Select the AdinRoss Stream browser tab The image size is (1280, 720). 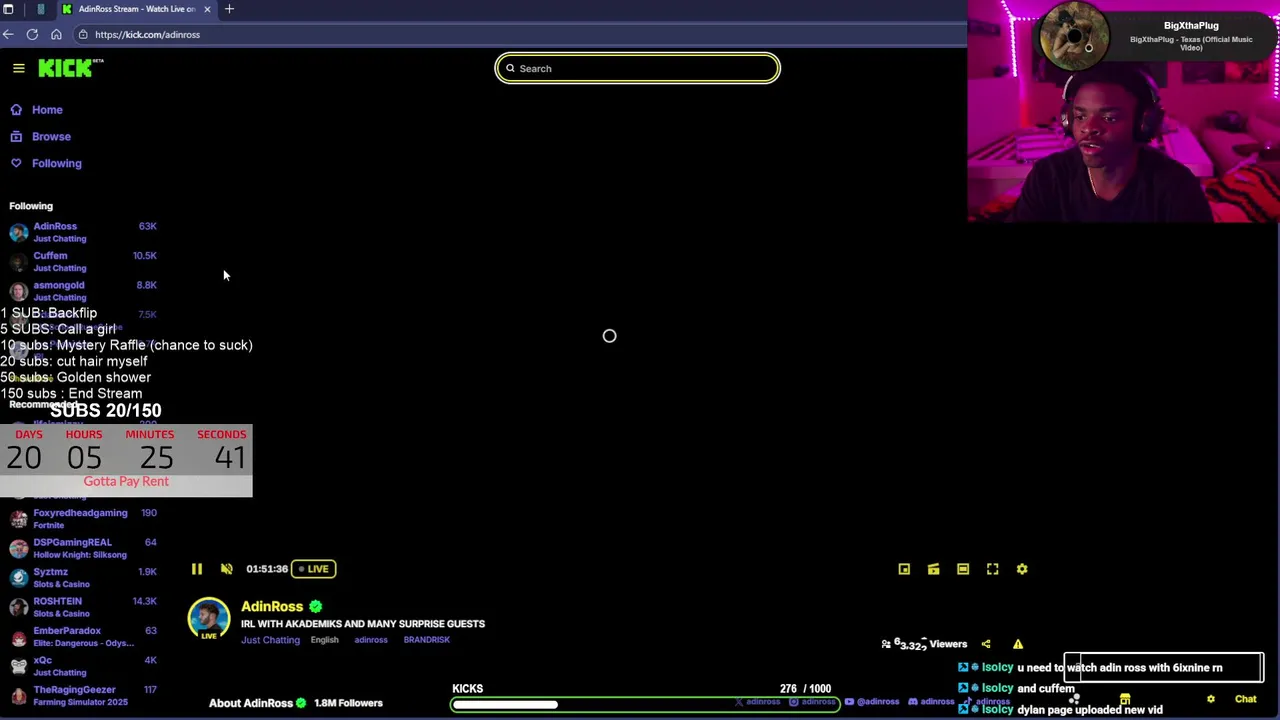(136, 9)
